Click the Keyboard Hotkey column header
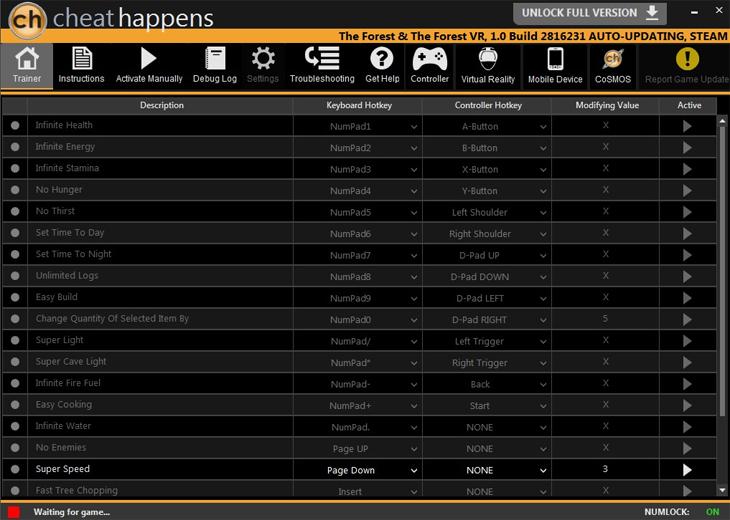Viewport: 730px width, 520px height. (358, 105)
